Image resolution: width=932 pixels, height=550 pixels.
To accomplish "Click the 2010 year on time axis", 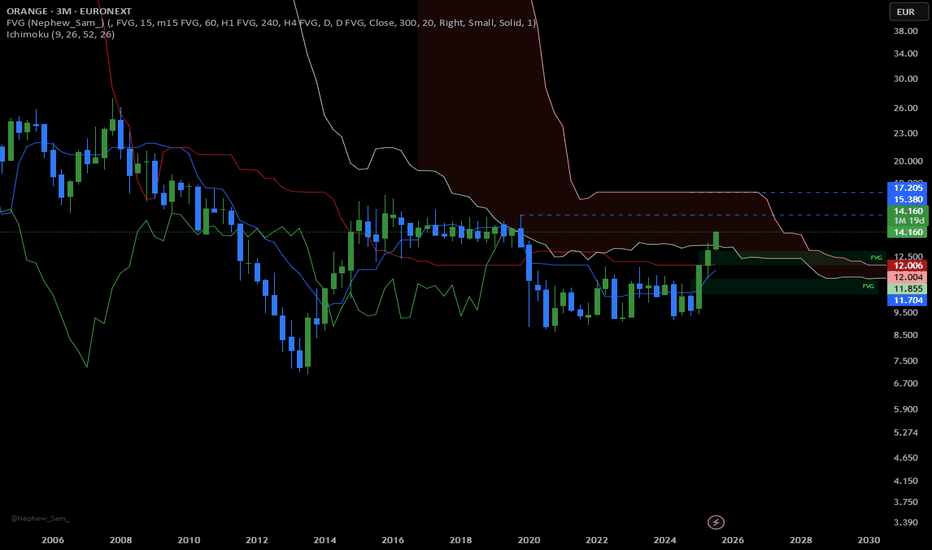I will 188,540.
